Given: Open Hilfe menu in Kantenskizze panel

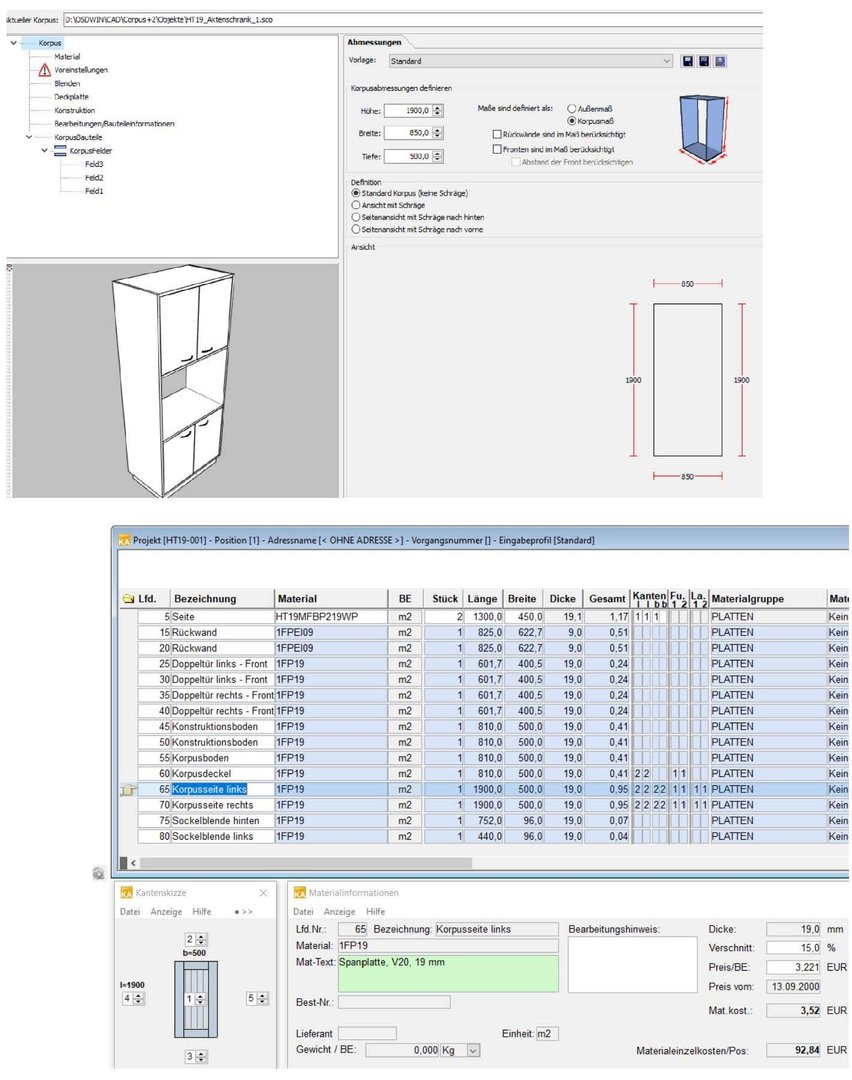Looking at the screenshot, I should click(202, 912).
